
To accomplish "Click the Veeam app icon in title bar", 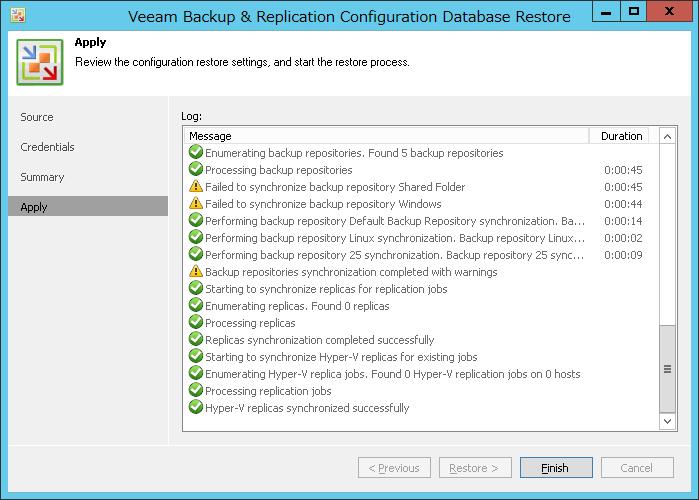I will point(18,16).
